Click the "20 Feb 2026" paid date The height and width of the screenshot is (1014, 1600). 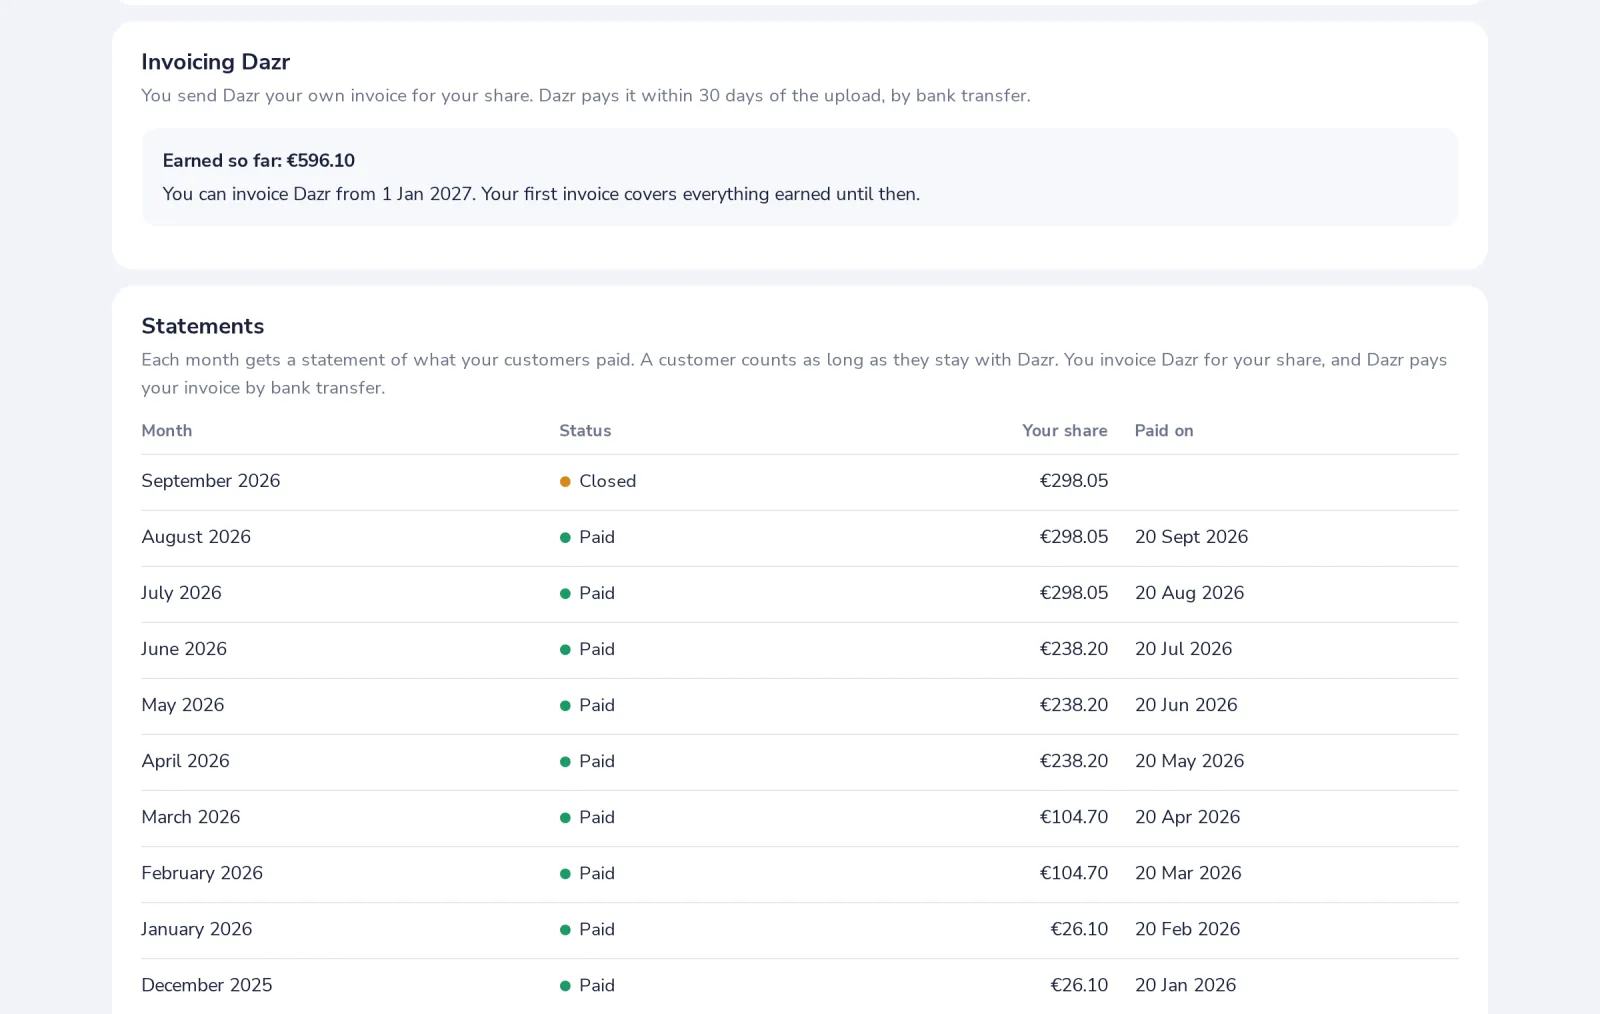click(1187, 929)
